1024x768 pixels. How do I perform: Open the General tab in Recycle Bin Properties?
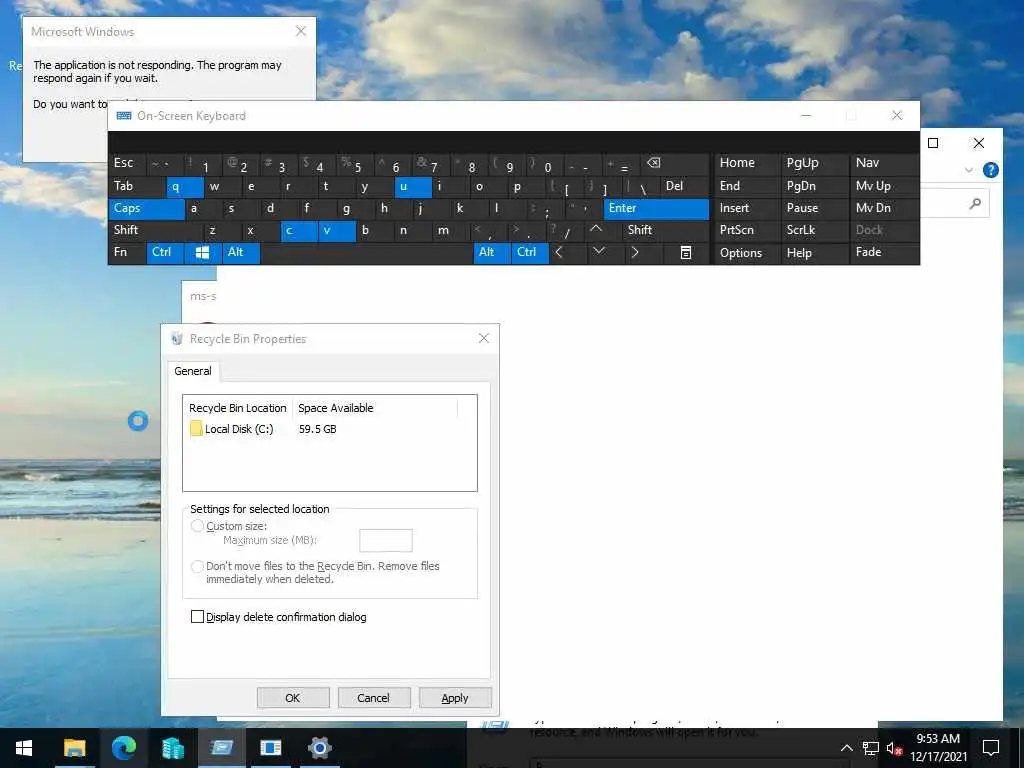193,371
